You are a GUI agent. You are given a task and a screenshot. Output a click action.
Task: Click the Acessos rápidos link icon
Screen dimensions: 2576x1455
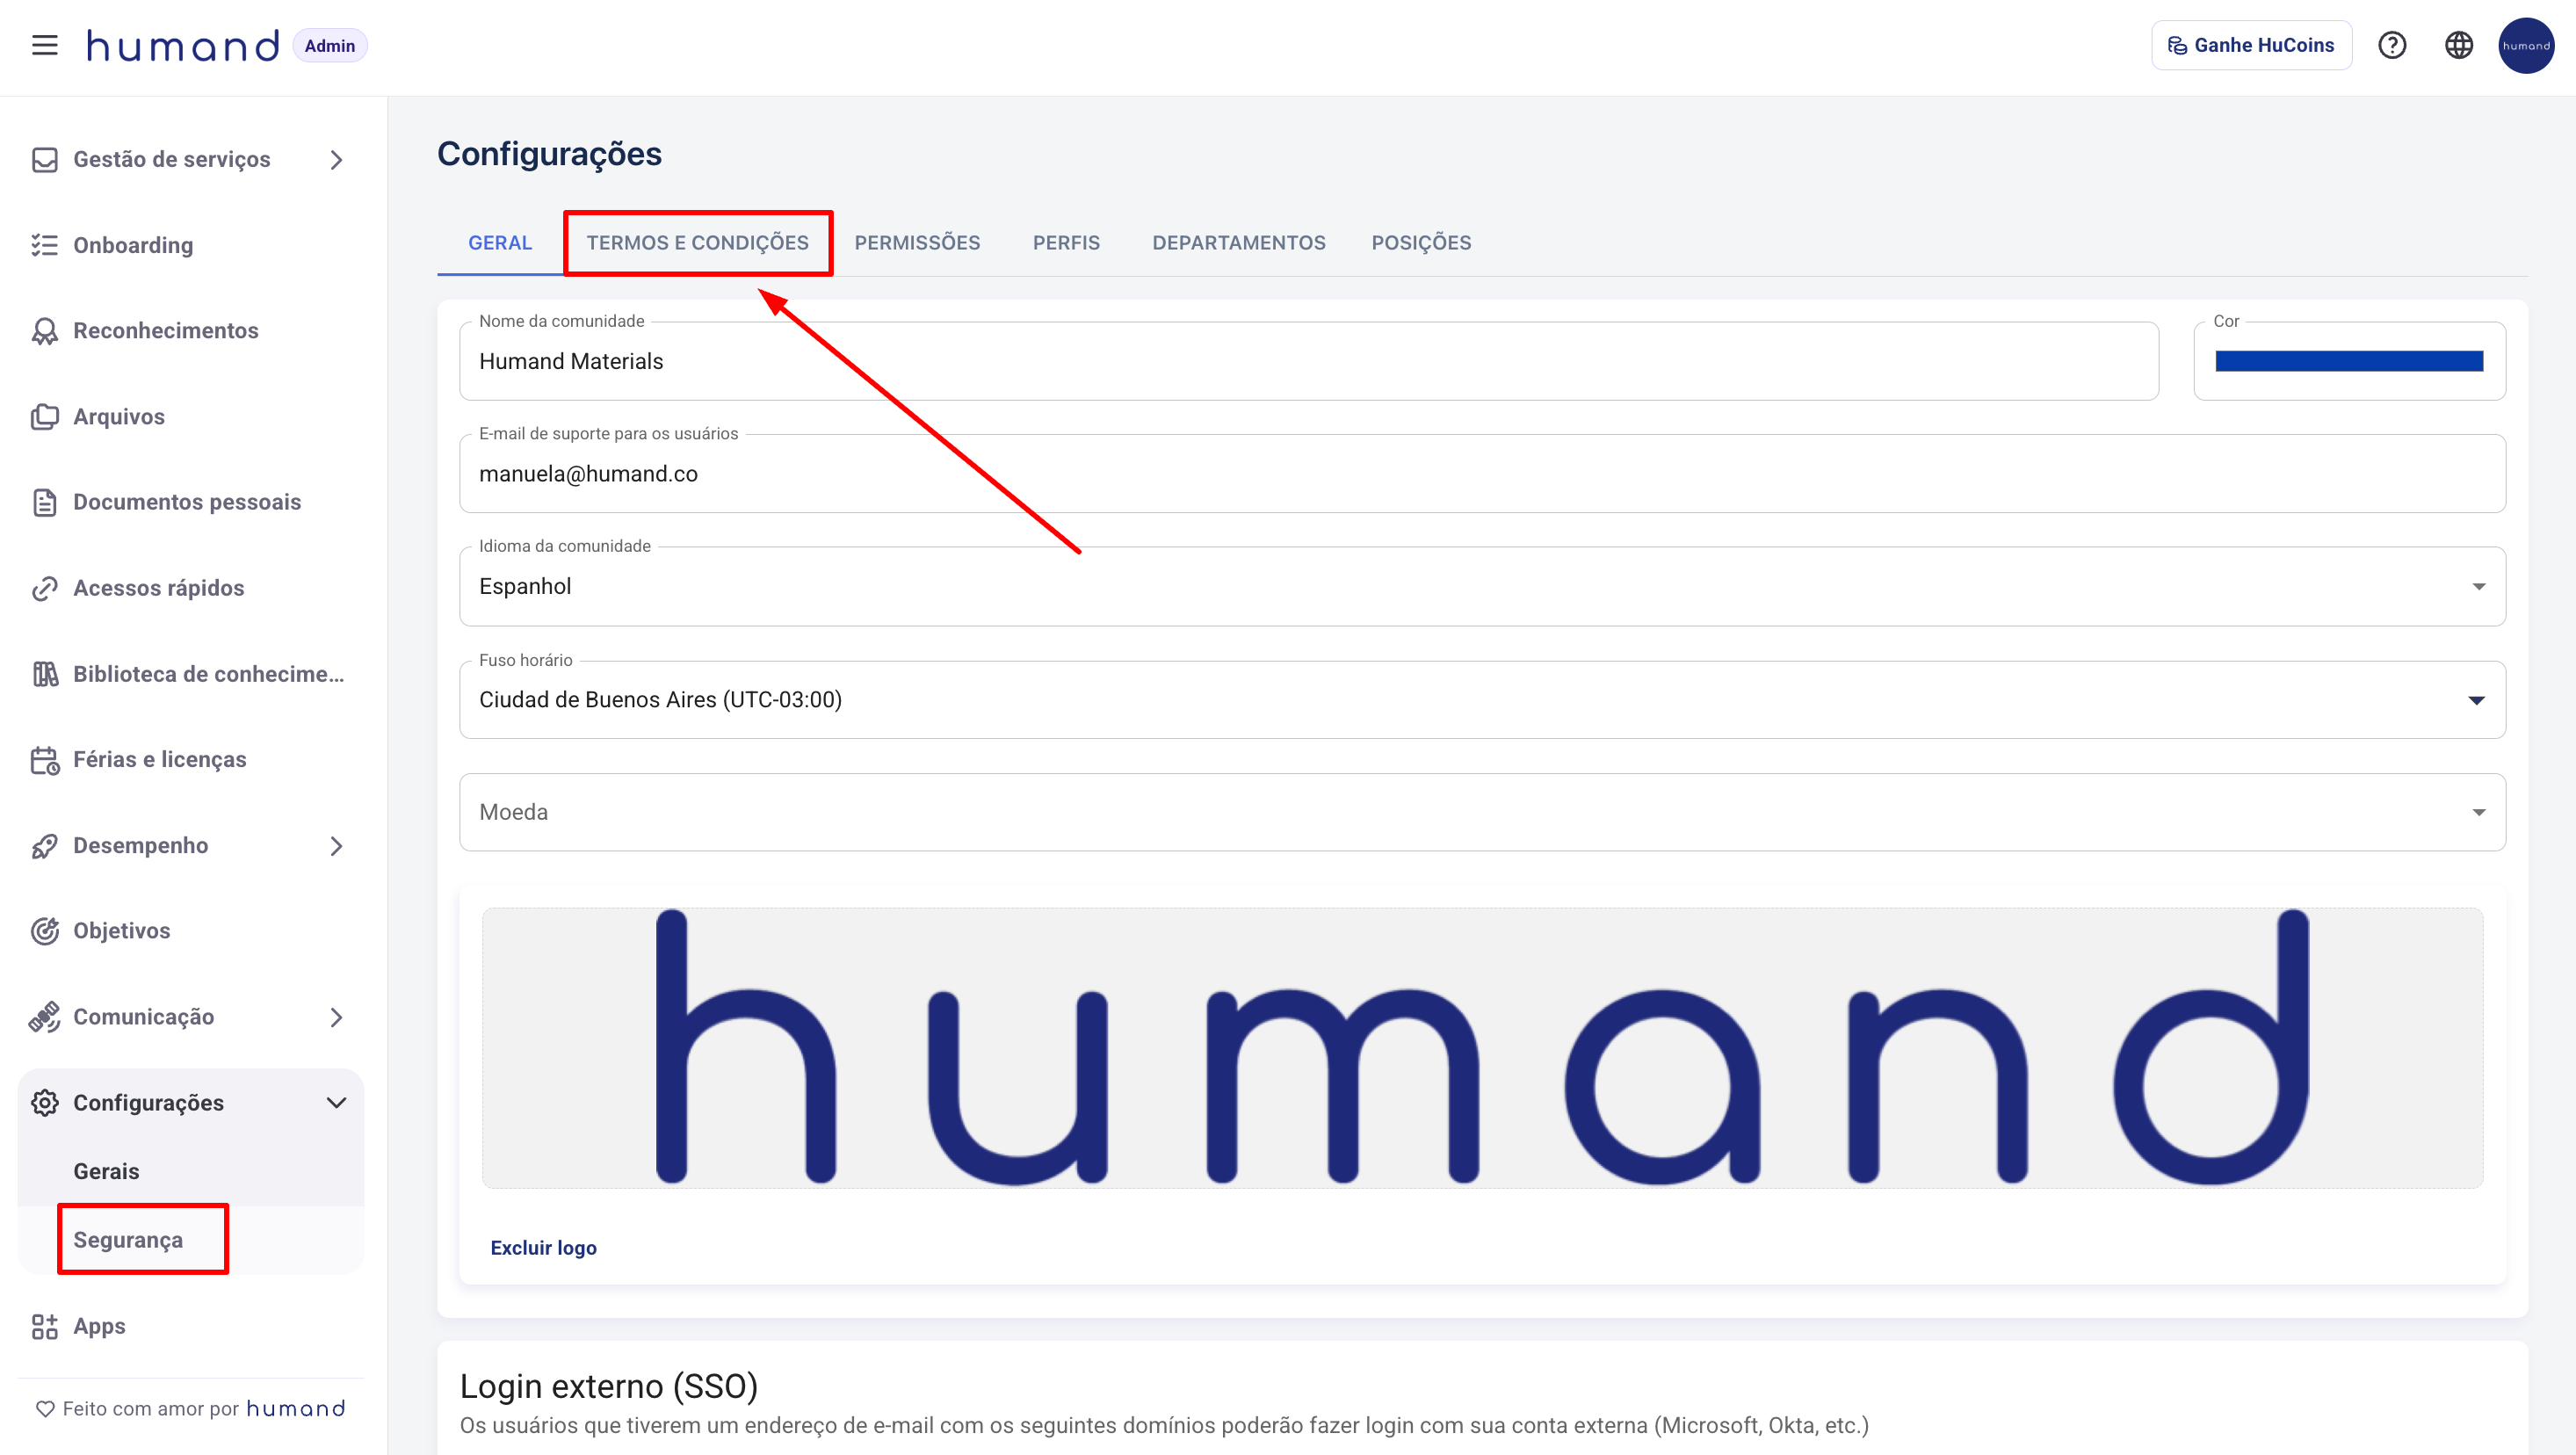pos(45,588)
